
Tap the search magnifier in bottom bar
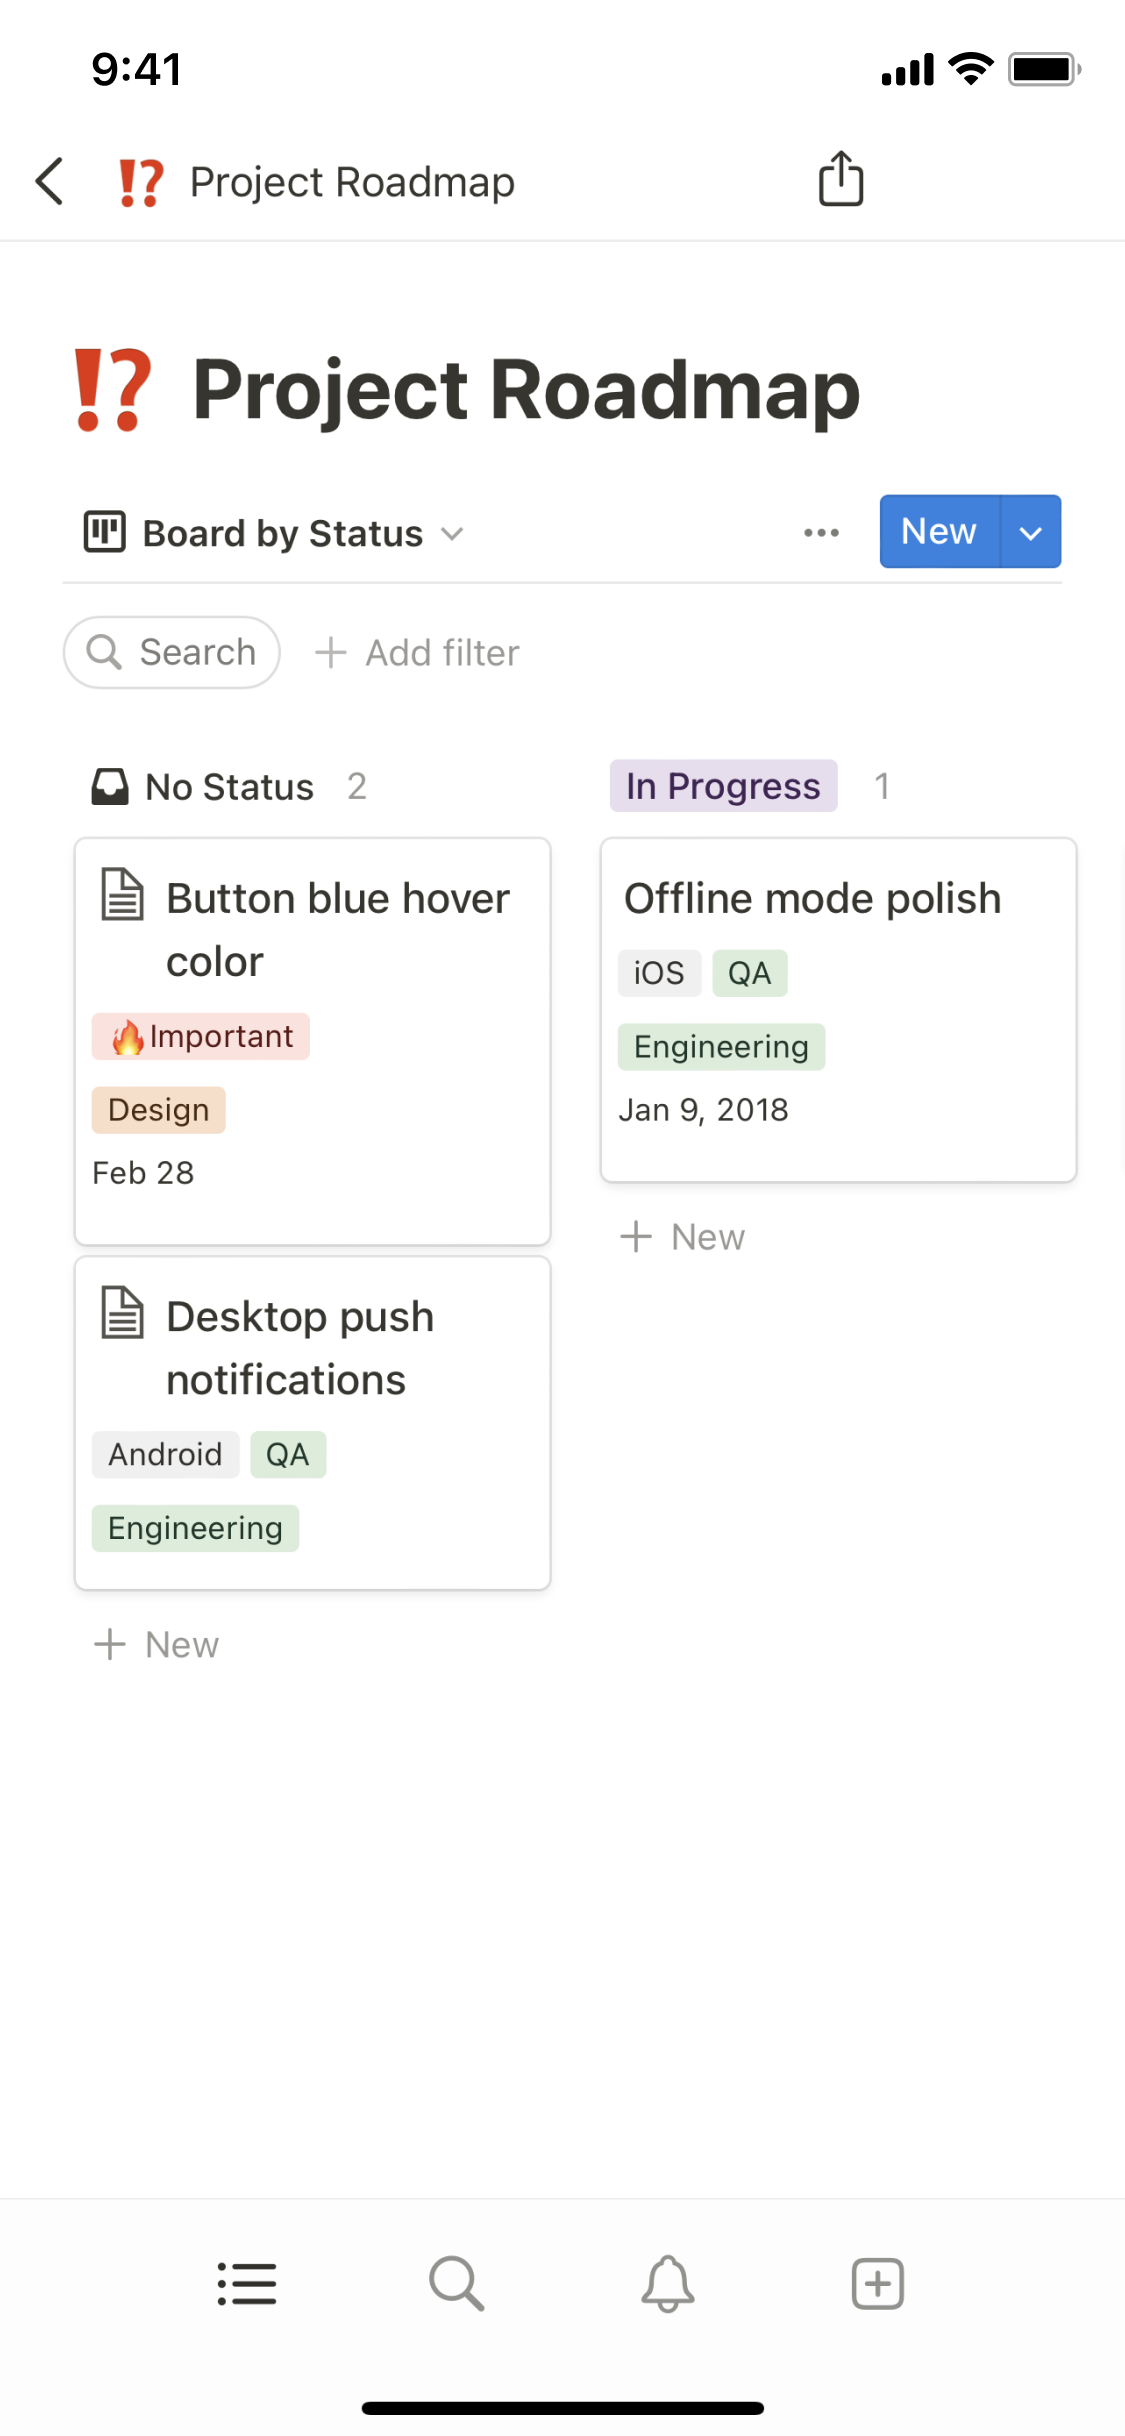point(457,2284)
